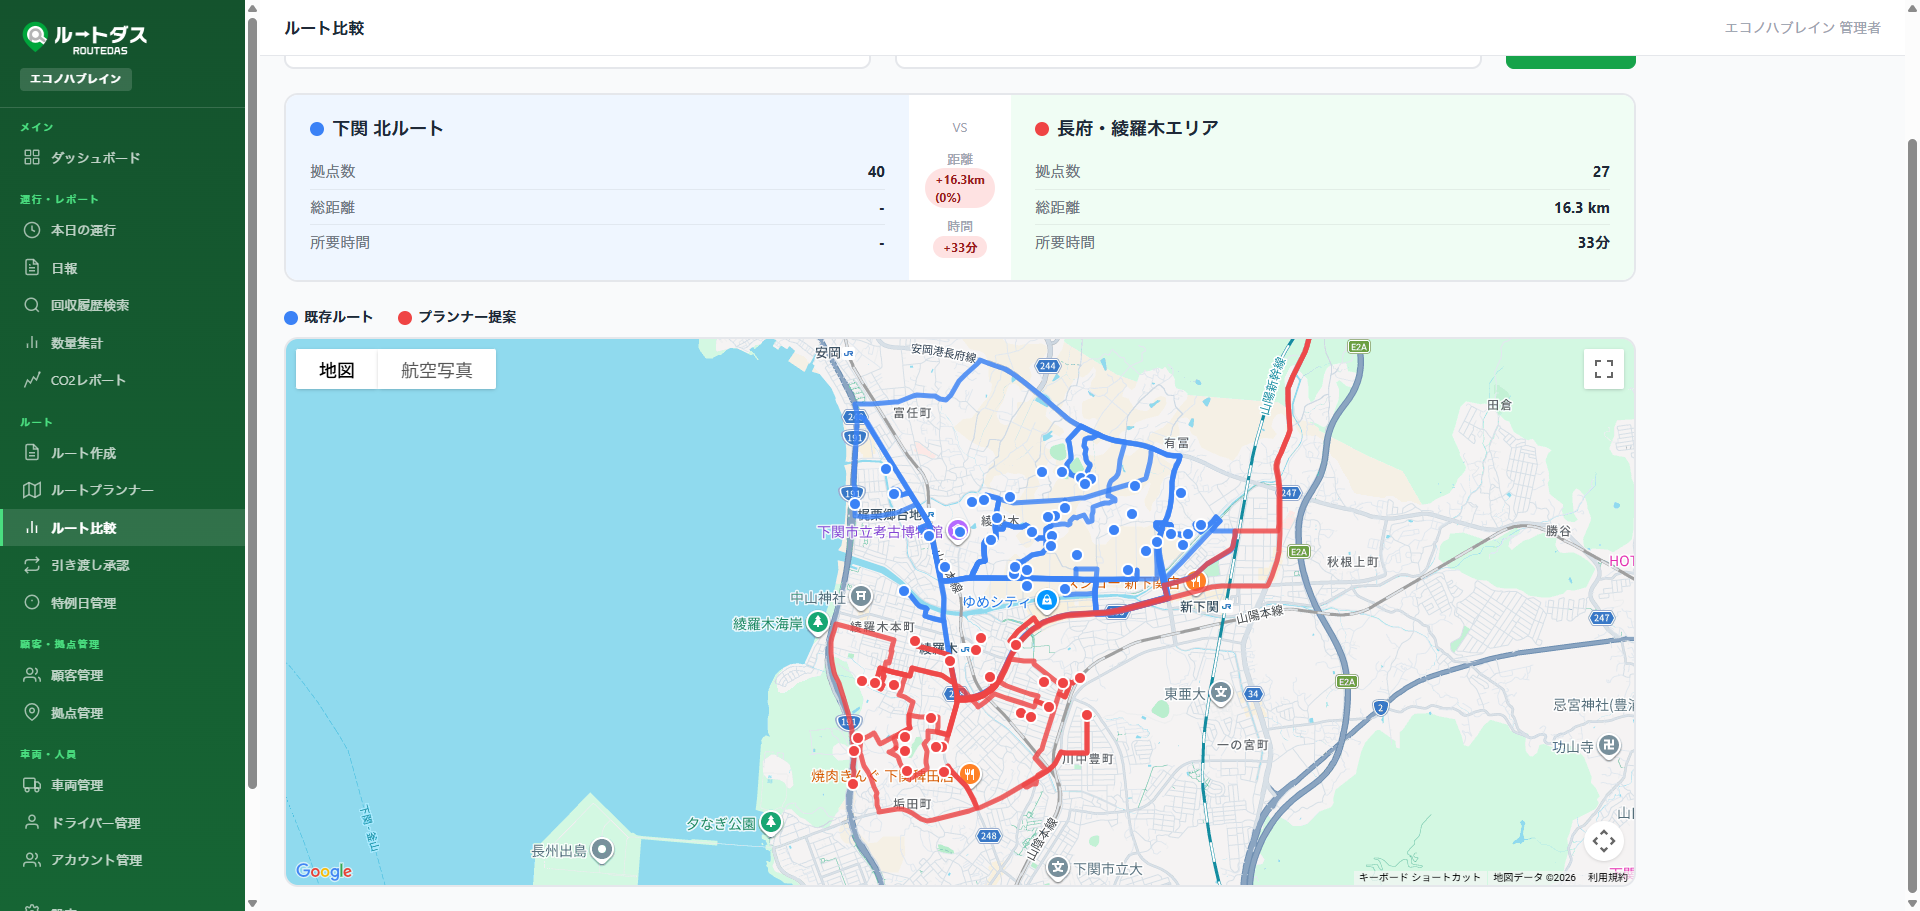Click 下関市立考古博物館 map marker
Viewport: 1920px width, 911px height.
pos(958,531)
